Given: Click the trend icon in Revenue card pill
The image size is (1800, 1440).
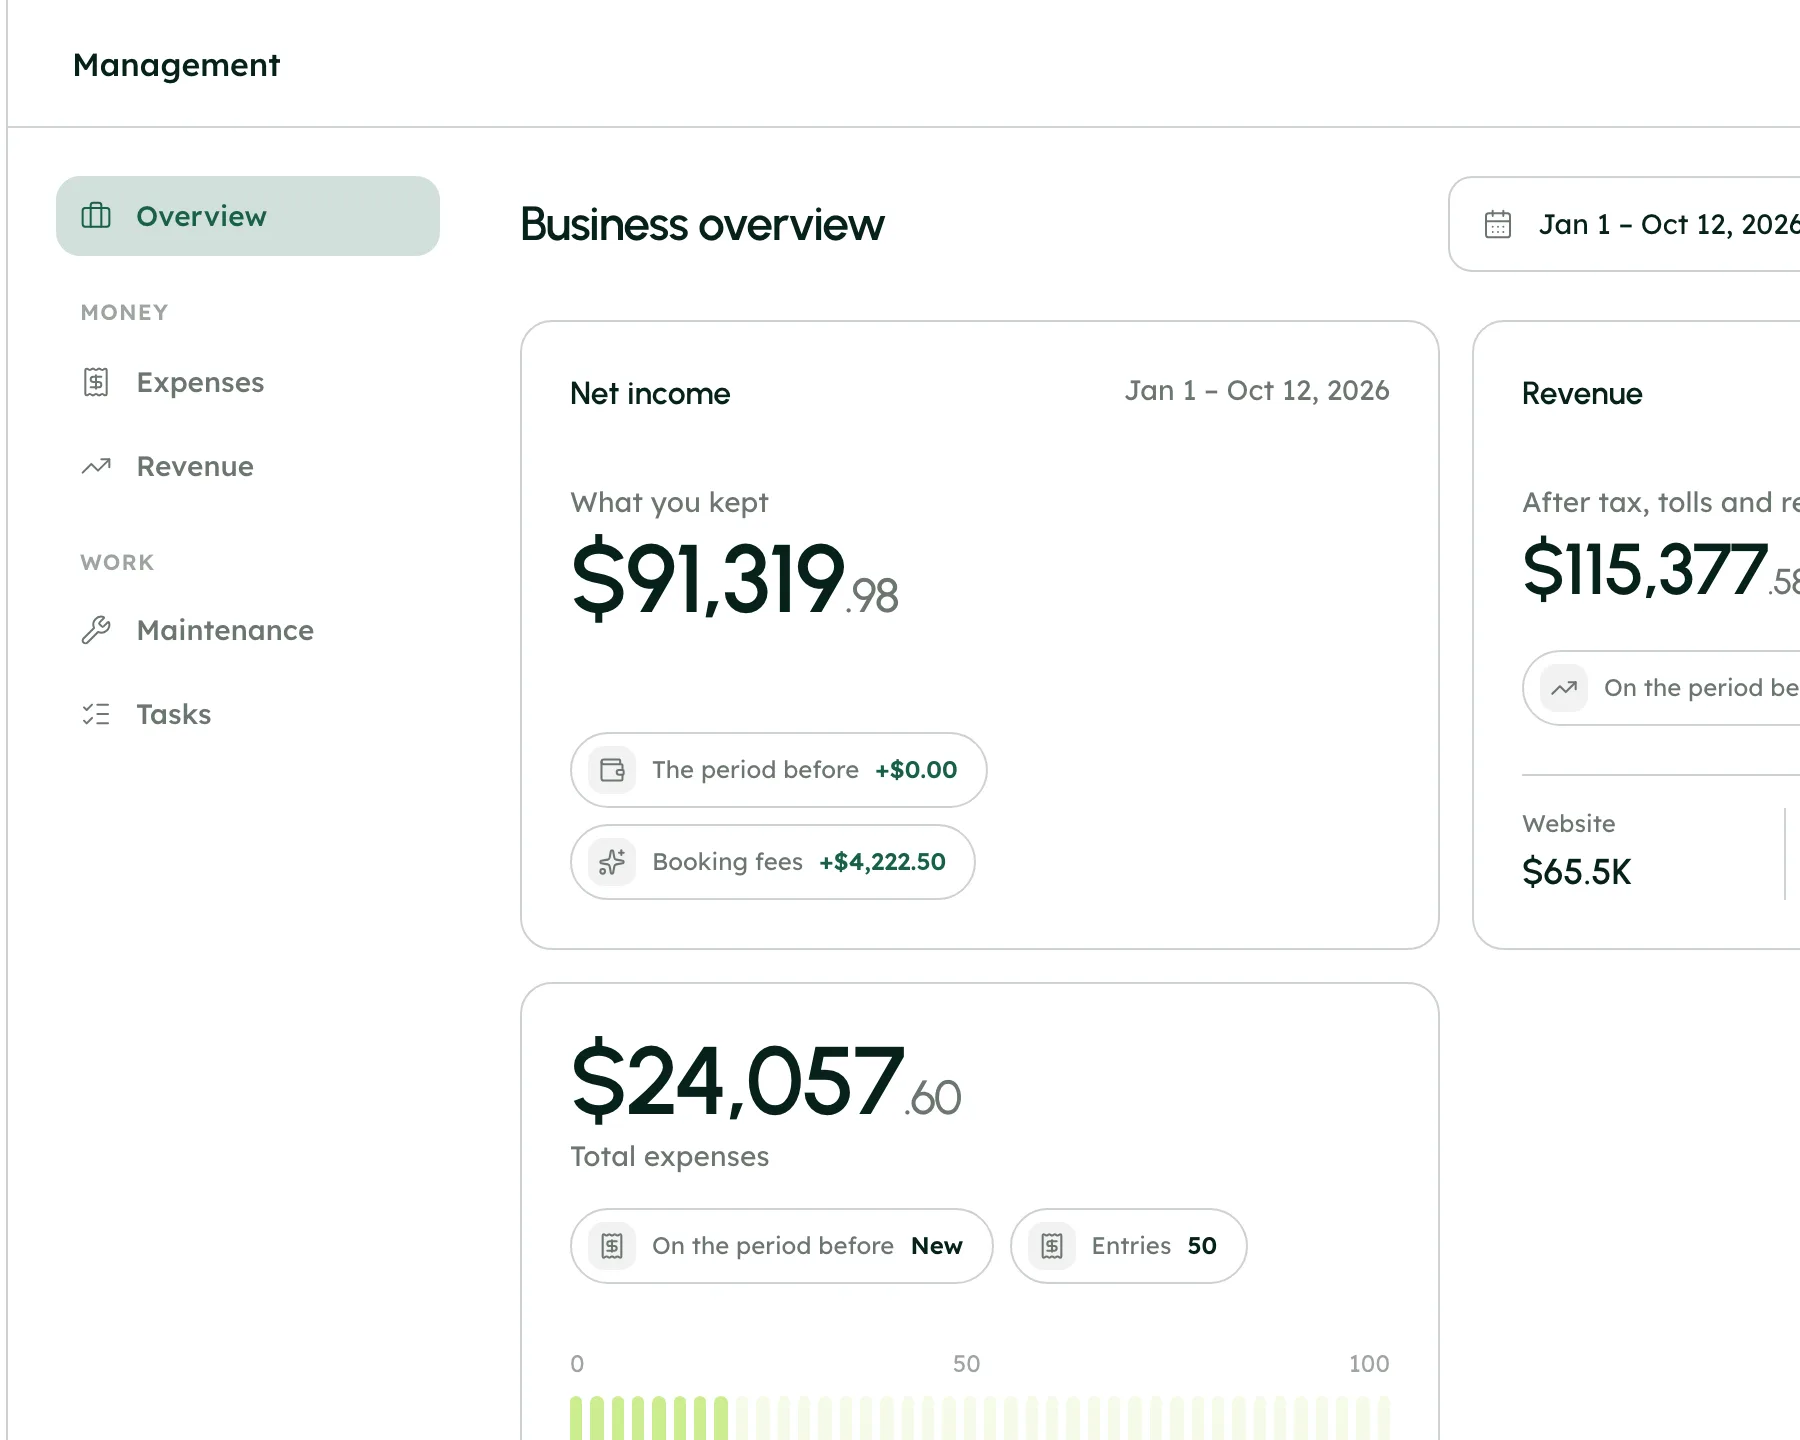Looking at the screenshot, I should point(1564,688).
